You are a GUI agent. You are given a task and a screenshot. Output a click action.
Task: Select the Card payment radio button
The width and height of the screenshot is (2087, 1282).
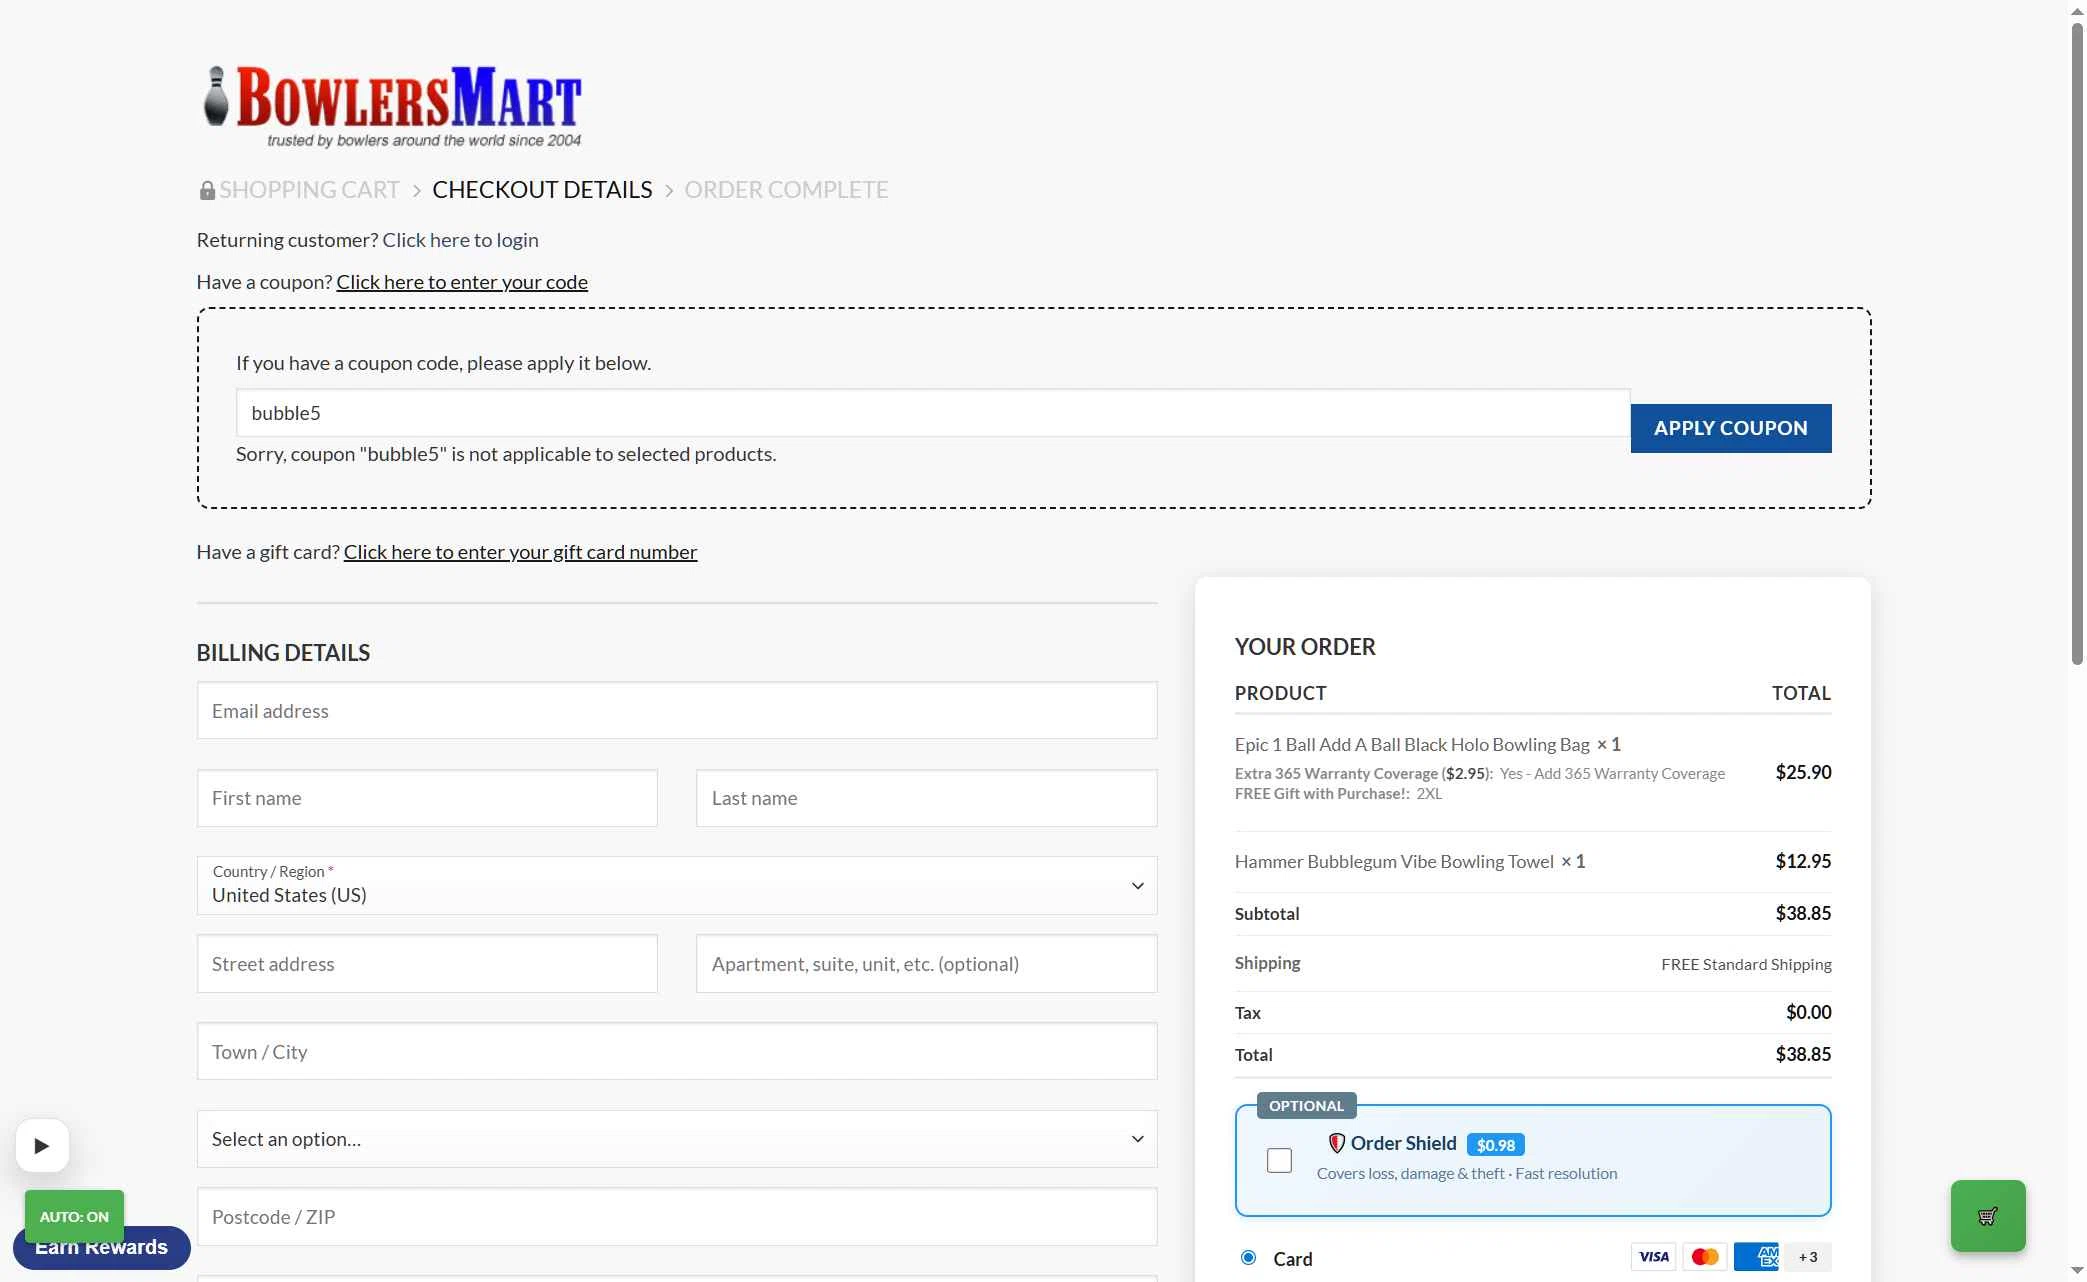pyautogui.click(x=1248, y=1258)
